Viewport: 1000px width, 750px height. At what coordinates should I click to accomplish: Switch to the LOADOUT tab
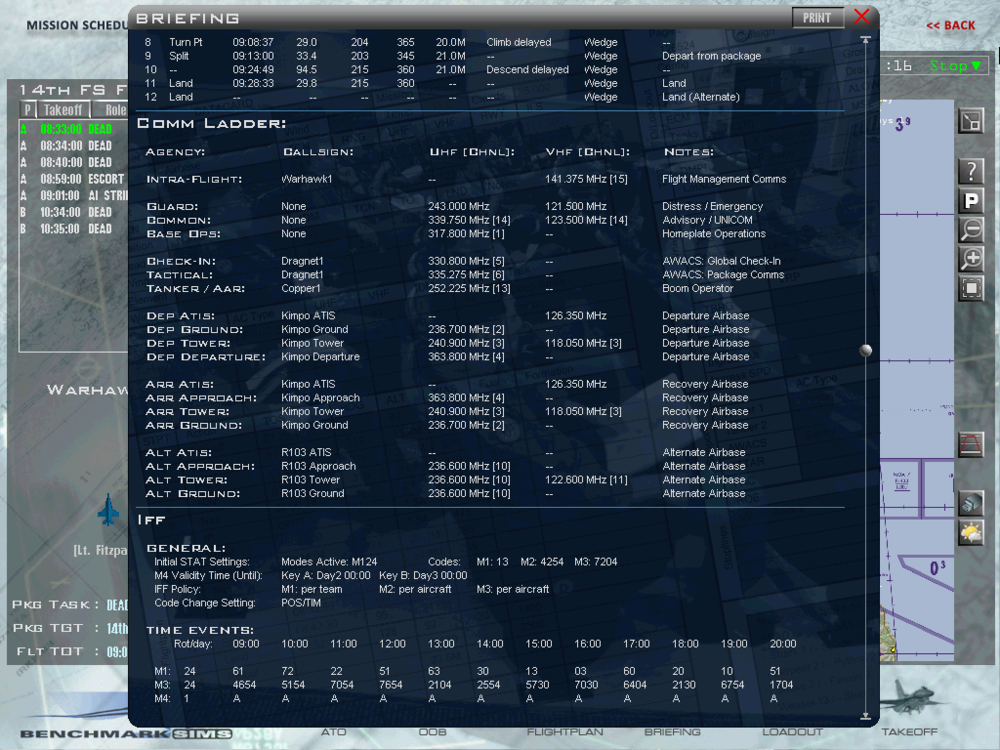click(x=792, y=732)
